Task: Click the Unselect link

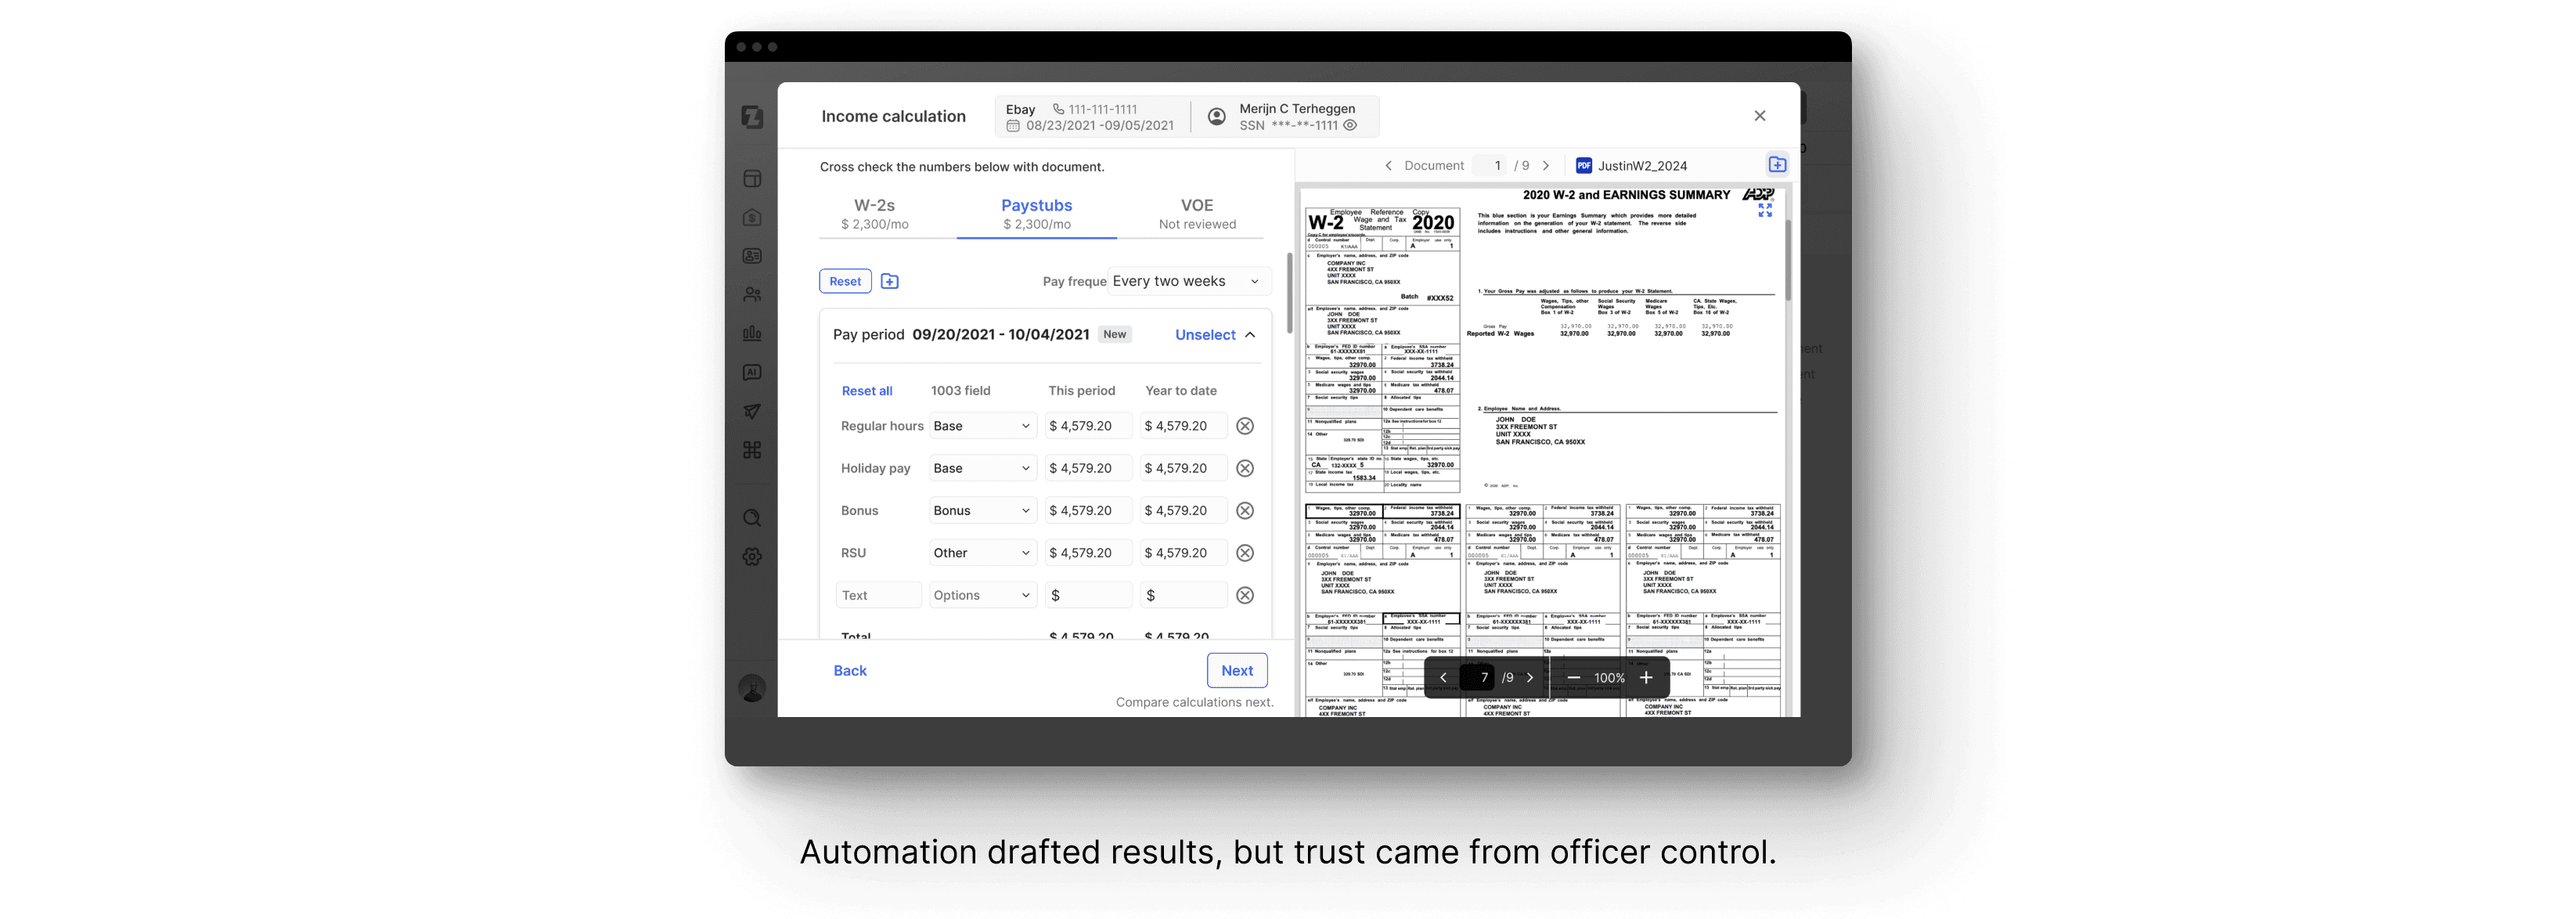Action: [1204, 335]
